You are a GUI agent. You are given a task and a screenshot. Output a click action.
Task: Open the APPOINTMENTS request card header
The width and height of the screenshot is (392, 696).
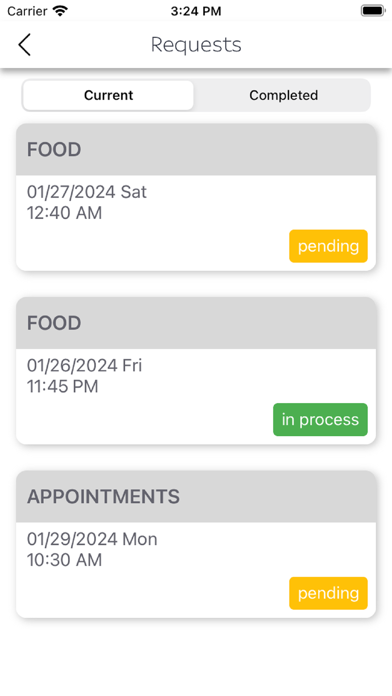coord(196,496)
